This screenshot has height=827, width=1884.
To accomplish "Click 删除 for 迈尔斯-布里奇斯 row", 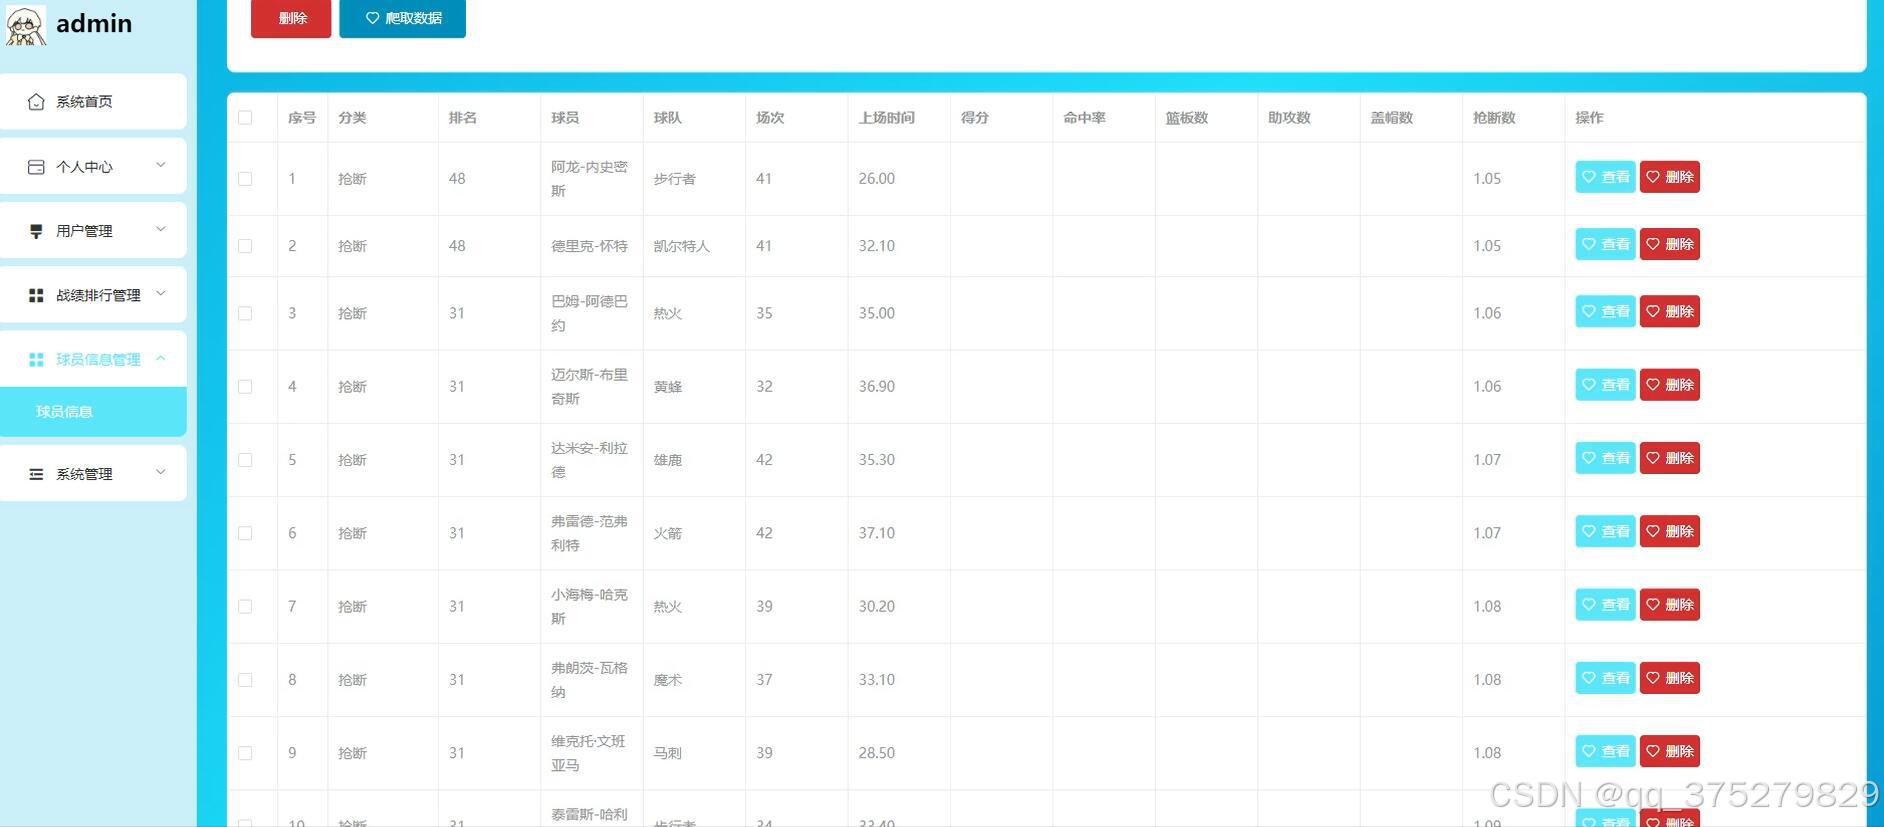I will pos(1670,384).
